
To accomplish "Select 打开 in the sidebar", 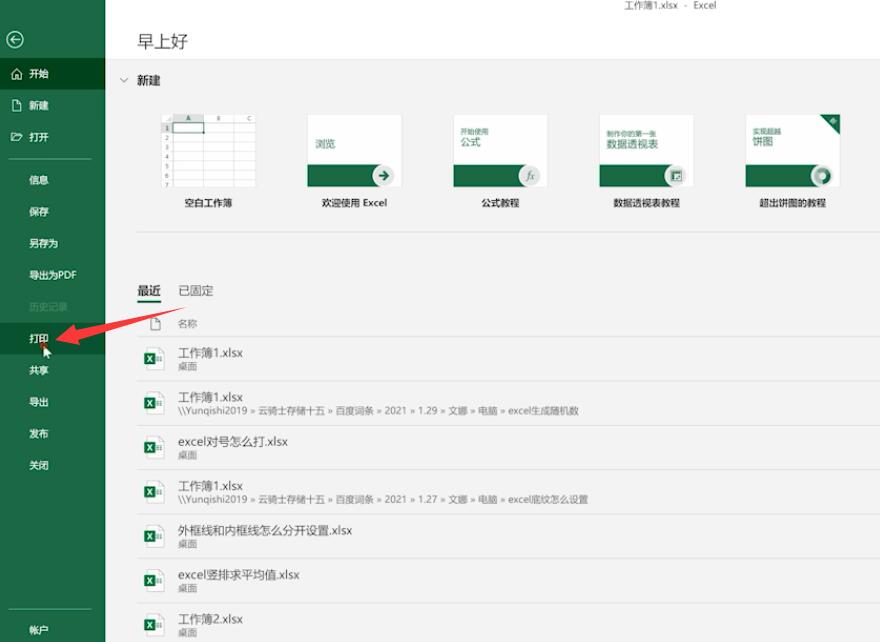I will pyautogui.click(x=52, y=137).
